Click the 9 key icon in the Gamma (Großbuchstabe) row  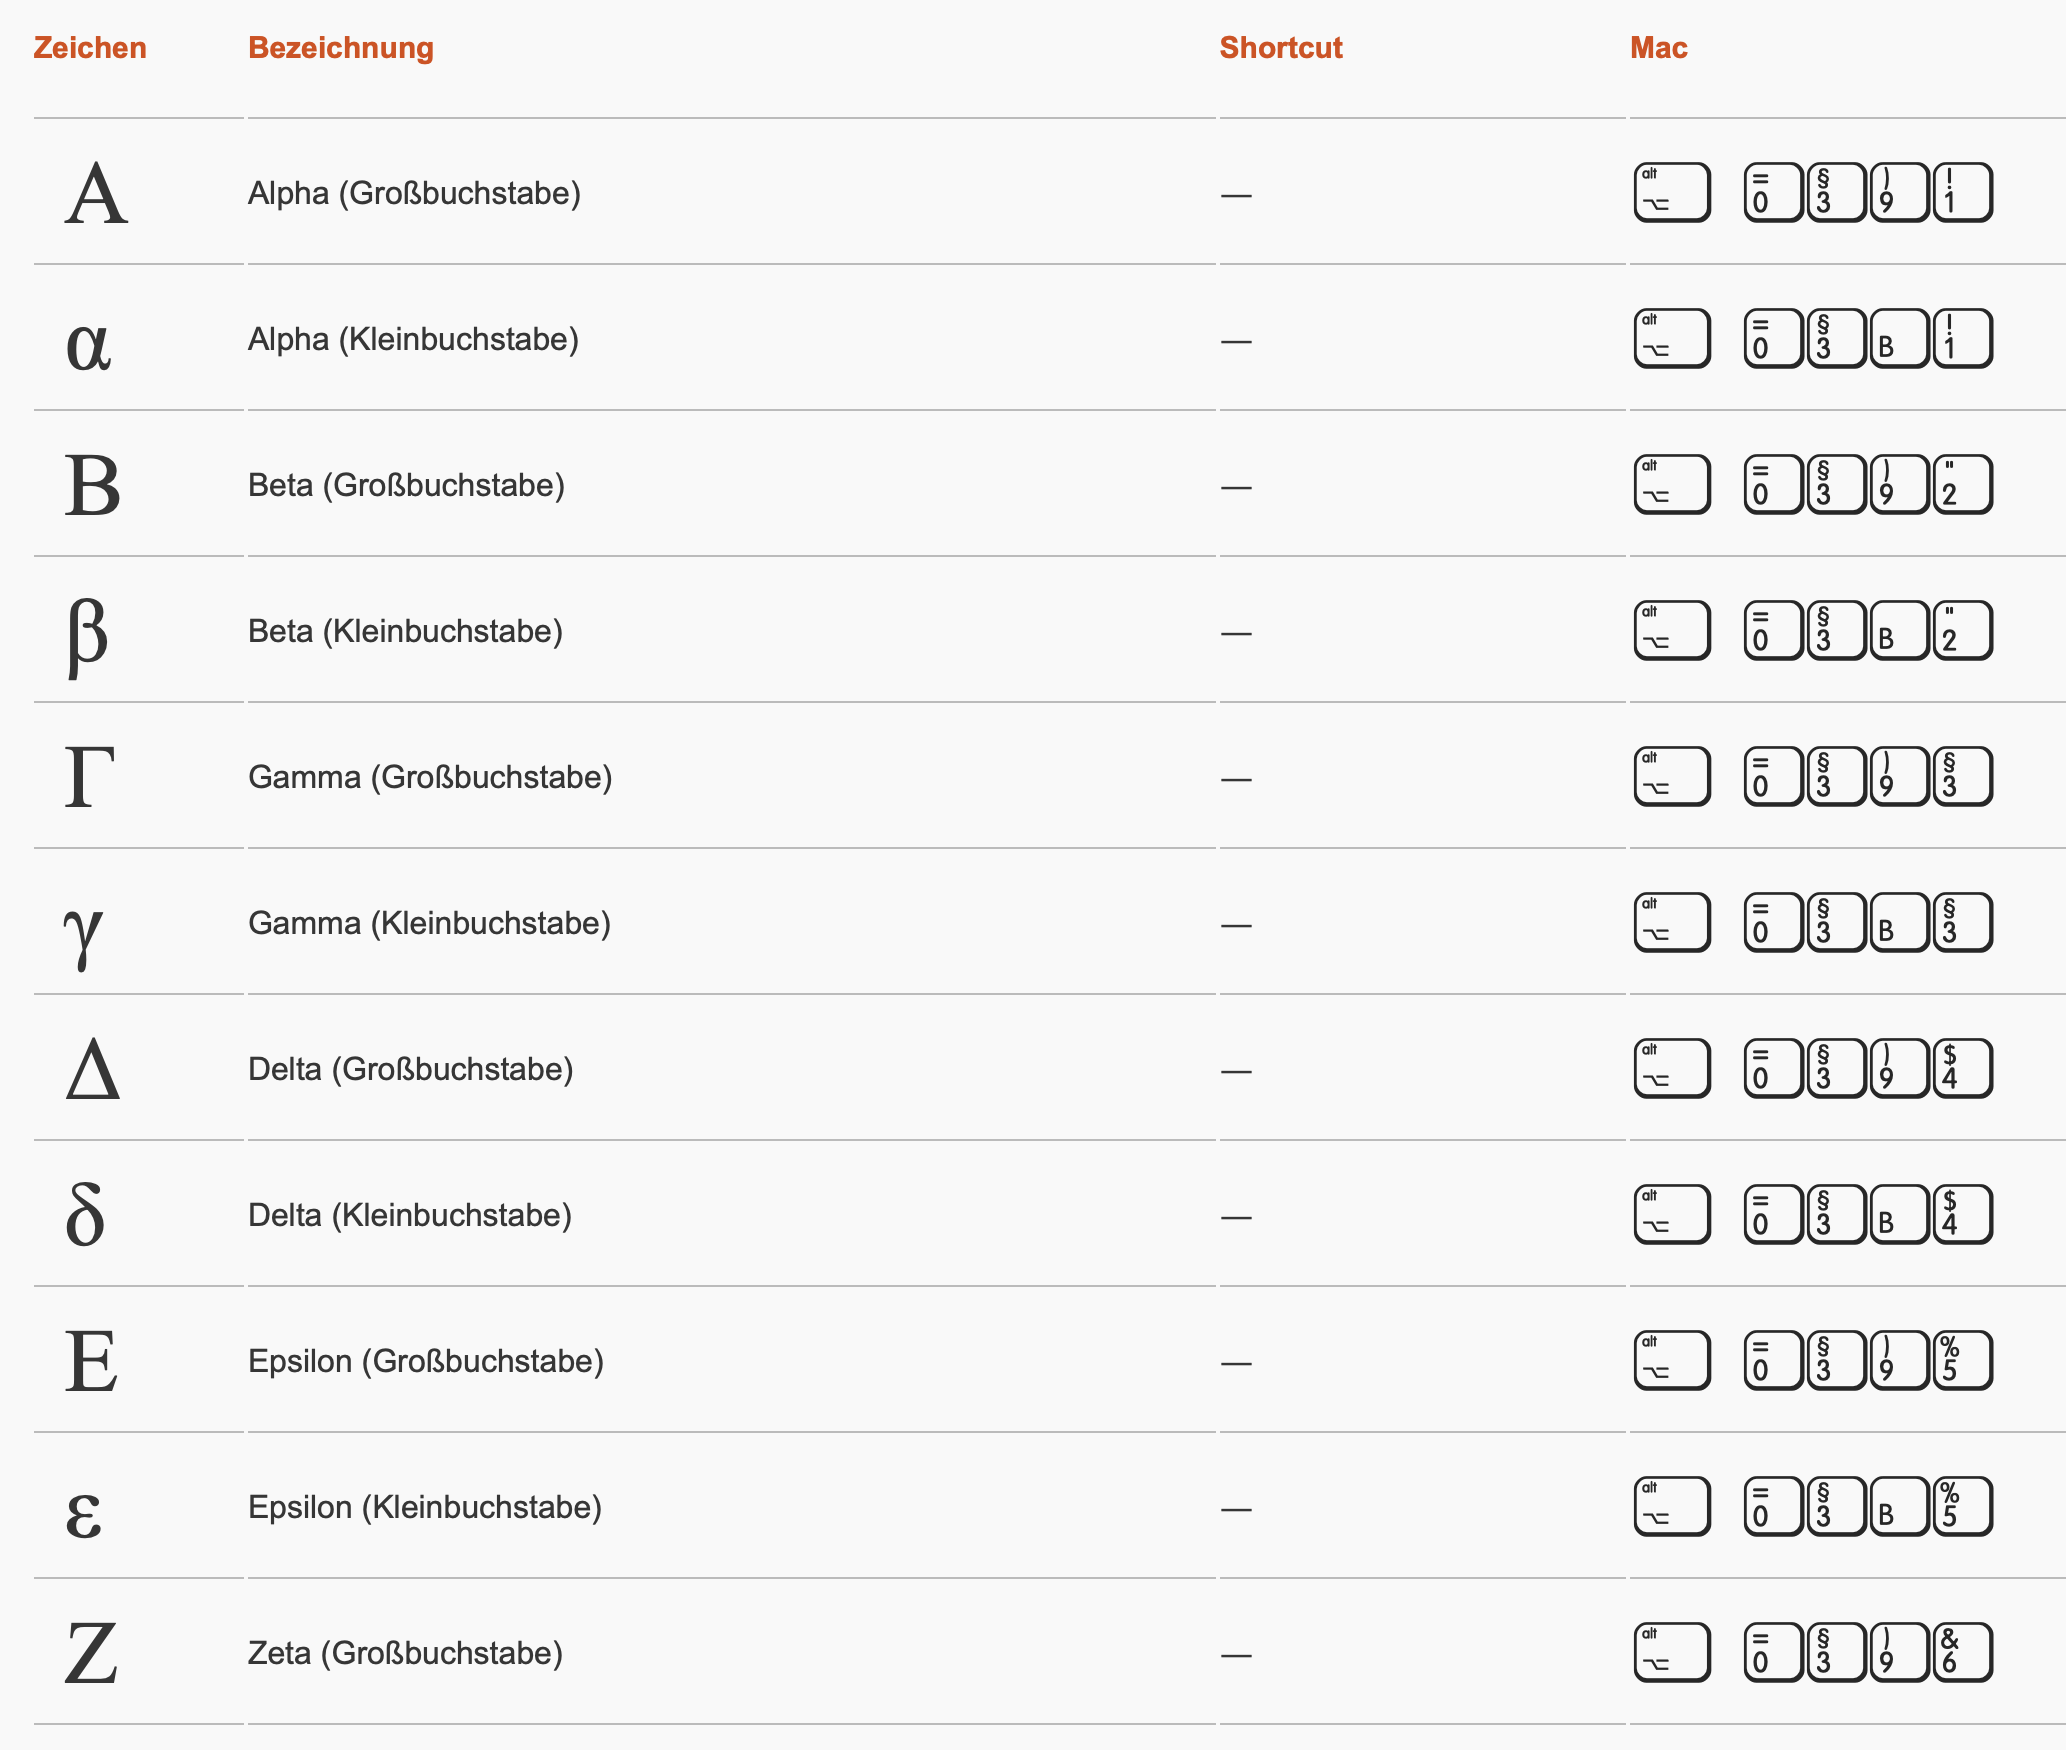click(x=1898, y=777)
